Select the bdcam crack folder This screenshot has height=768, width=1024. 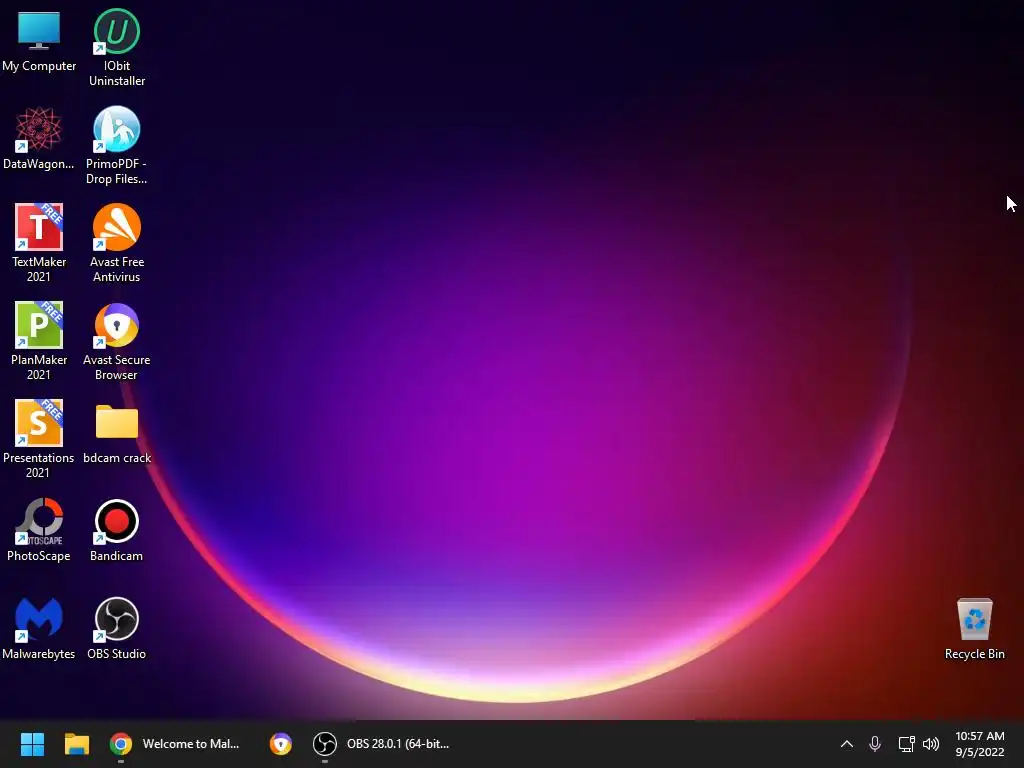pyautogui.click(x=117, y=434)
